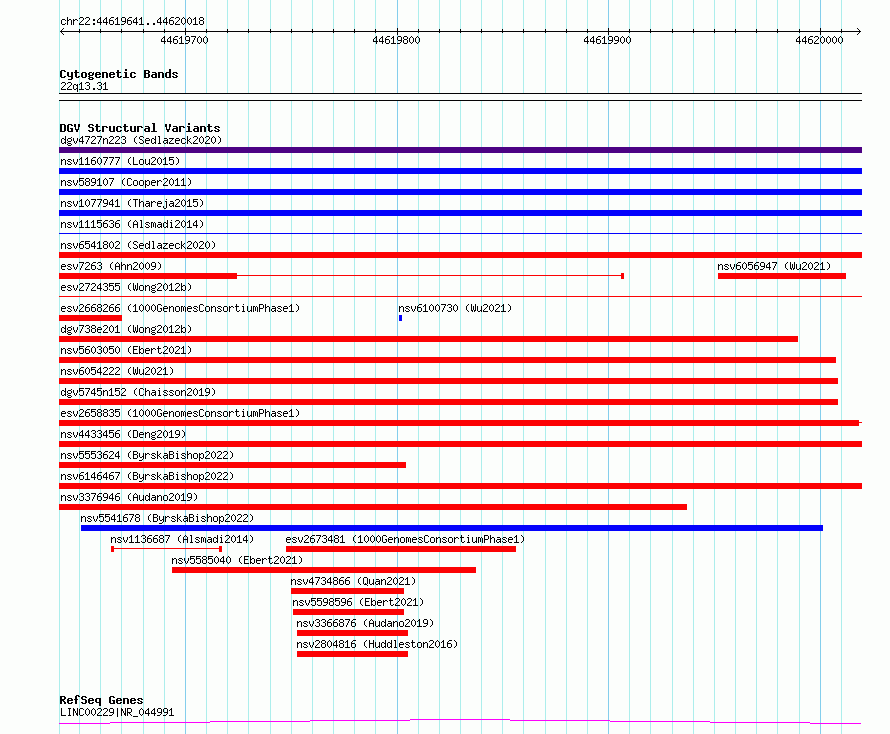The image size is (890, 734).
Task: Select esv2668266 (1000GenomesConsortiumPhase1) label
Action: (180, 308)
